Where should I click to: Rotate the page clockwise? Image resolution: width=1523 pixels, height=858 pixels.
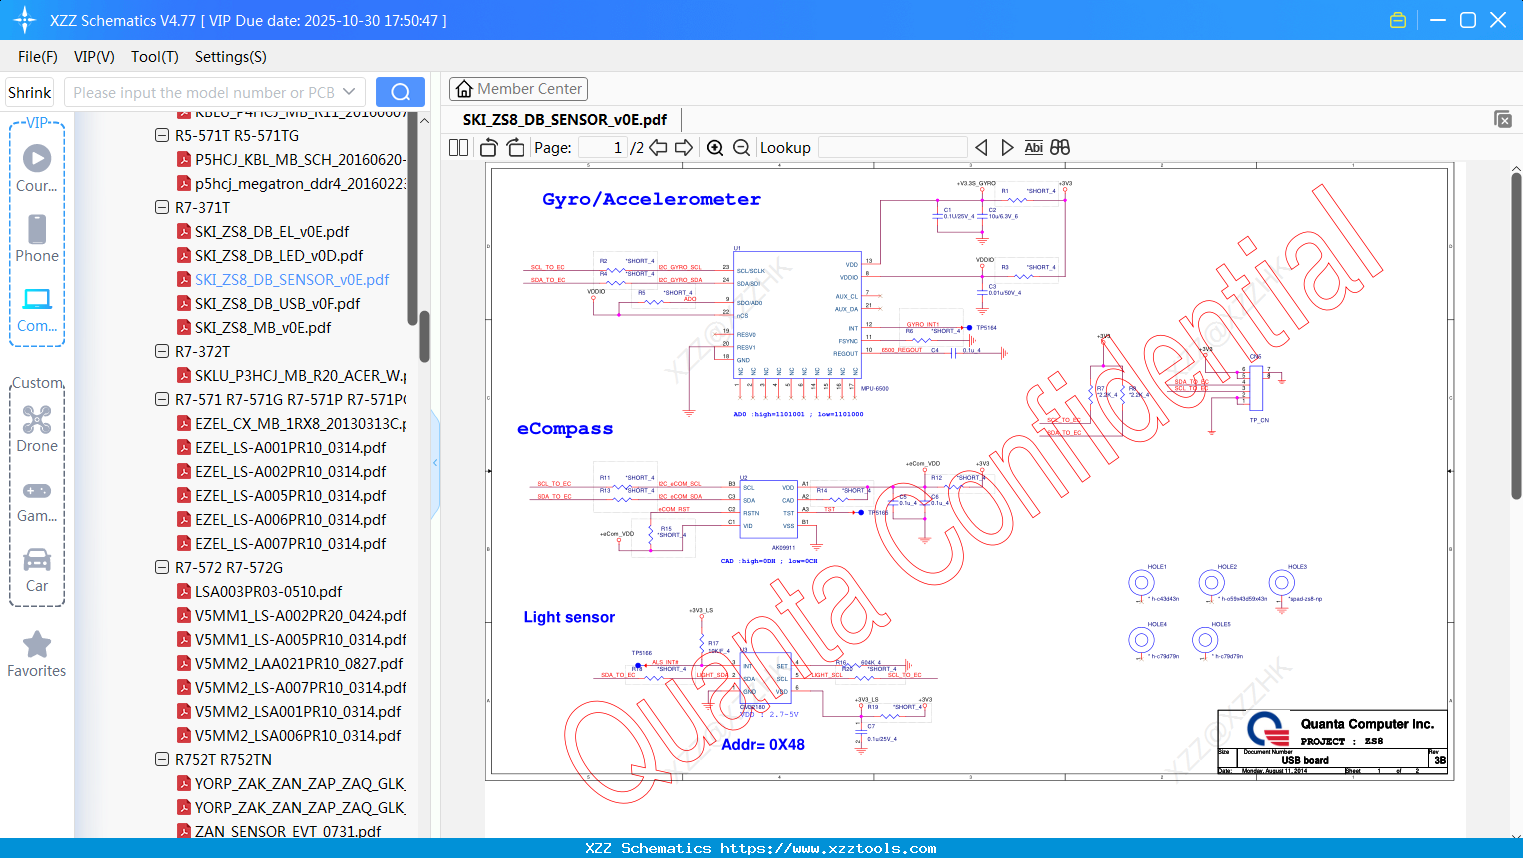[x=515, y=148]
